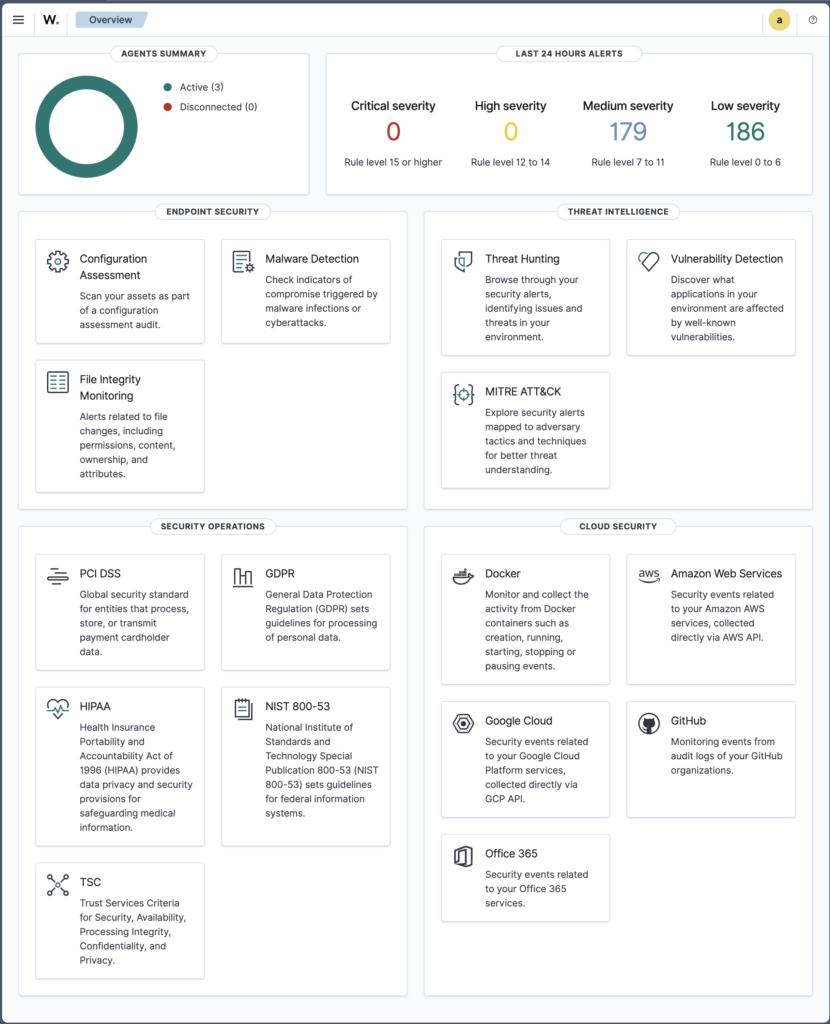Click the Threat Hunting shield icon
Screen dimensions: 830x1024
click(463, 261)
